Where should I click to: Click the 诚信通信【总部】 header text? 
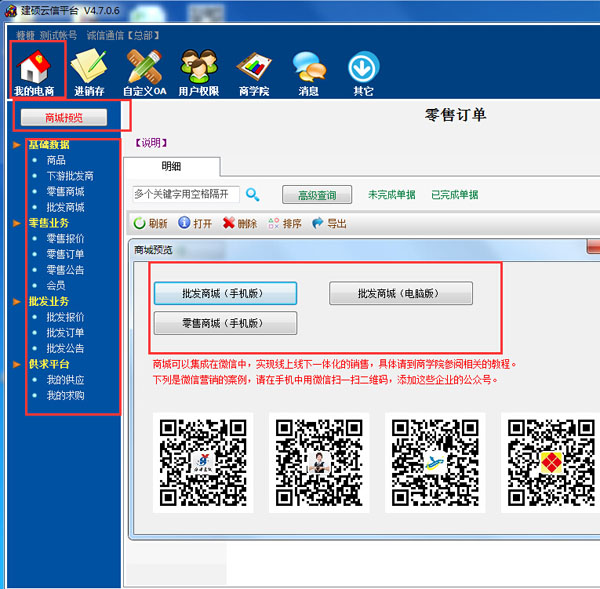pyautogui.click(x=123, y=36)
